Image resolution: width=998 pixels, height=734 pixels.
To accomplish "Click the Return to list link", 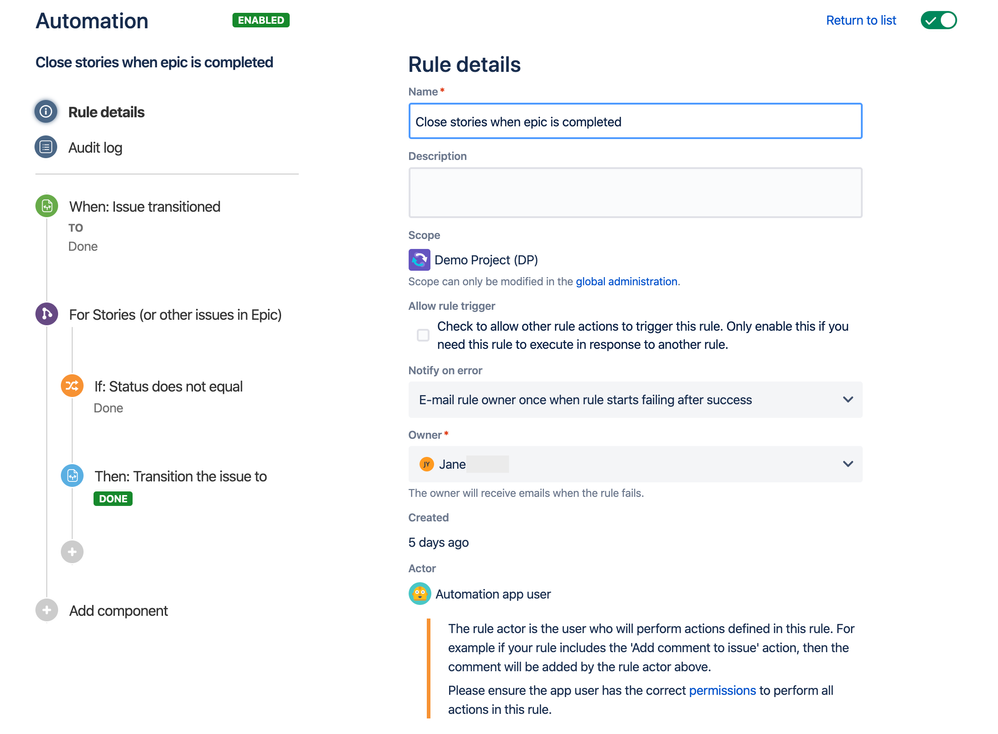I will tap(861, 20).
